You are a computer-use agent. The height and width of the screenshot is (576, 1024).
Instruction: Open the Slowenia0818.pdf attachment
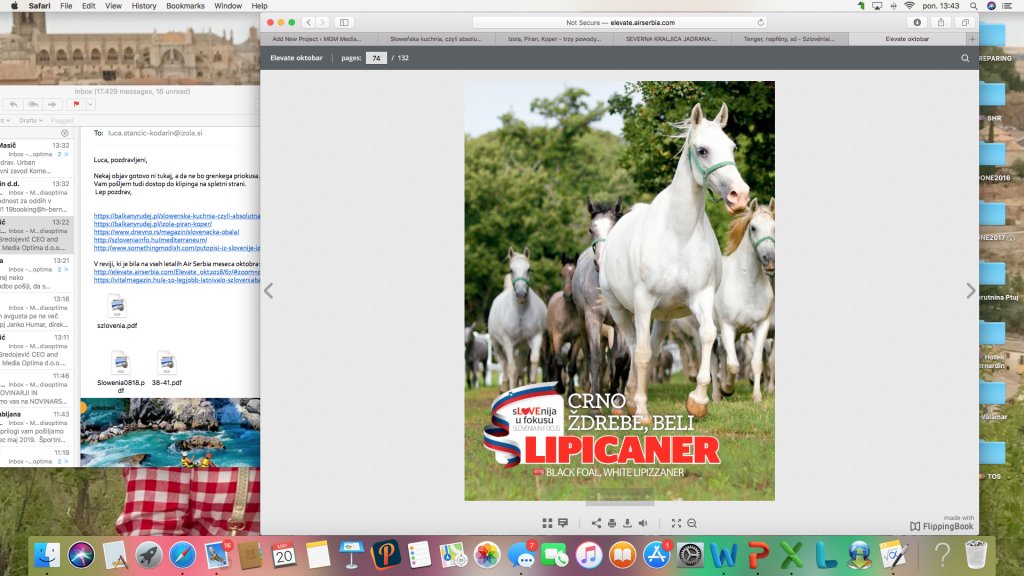121,373
